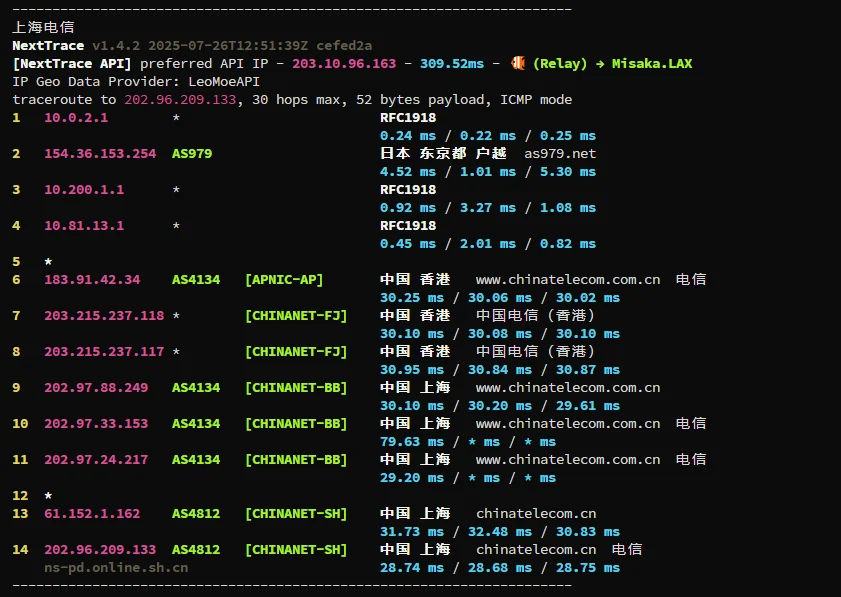Click the AS4812 label on hop 14

[196, 549]
